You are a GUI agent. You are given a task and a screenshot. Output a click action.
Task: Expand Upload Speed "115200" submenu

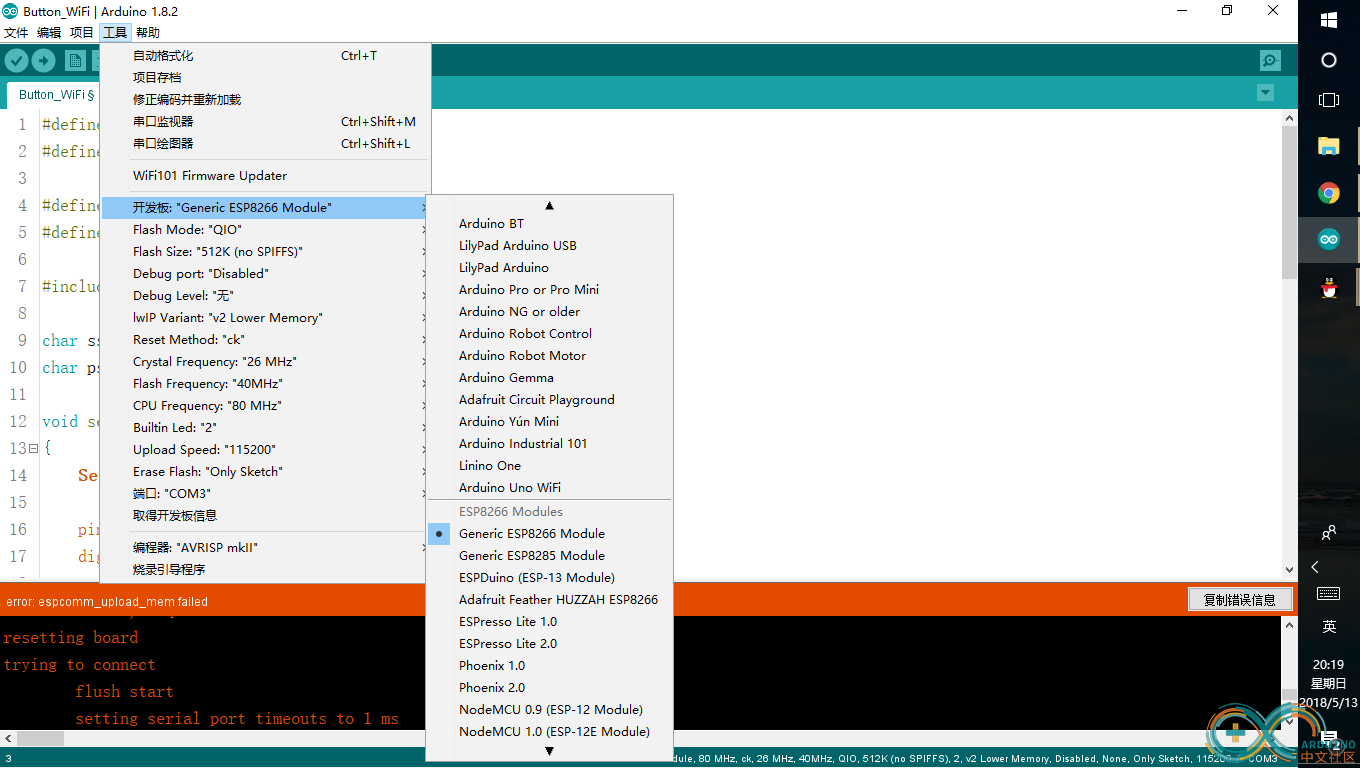266,450
